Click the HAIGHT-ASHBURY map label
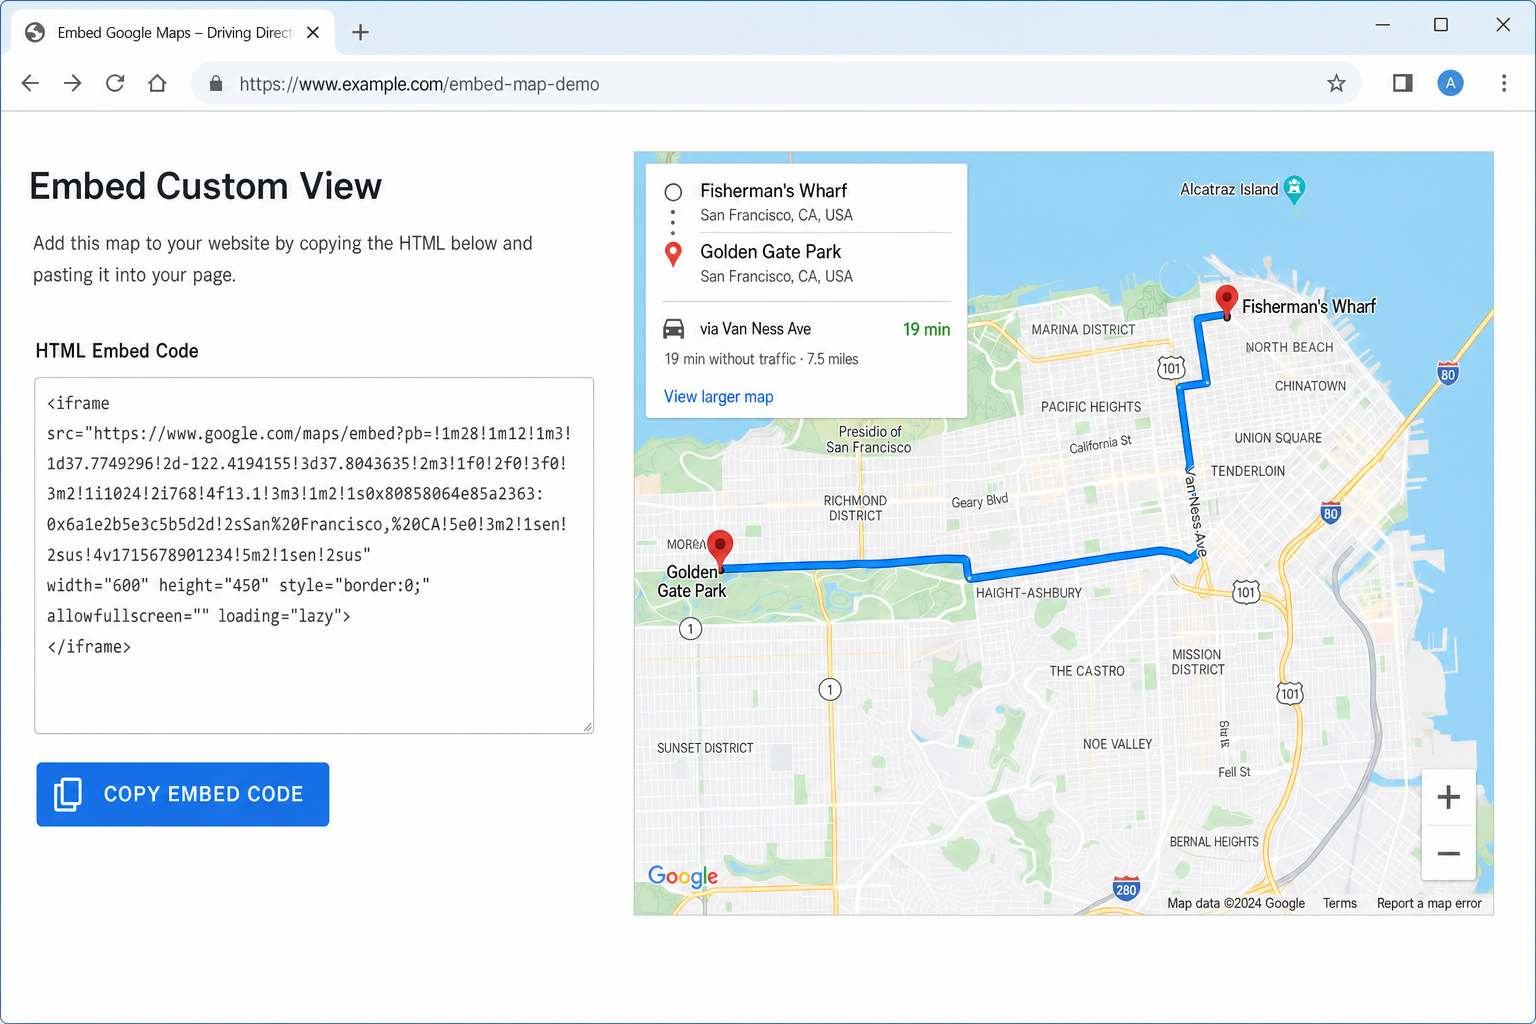Viewport: 1536px width, 1024px height. tap(1028, 593)
